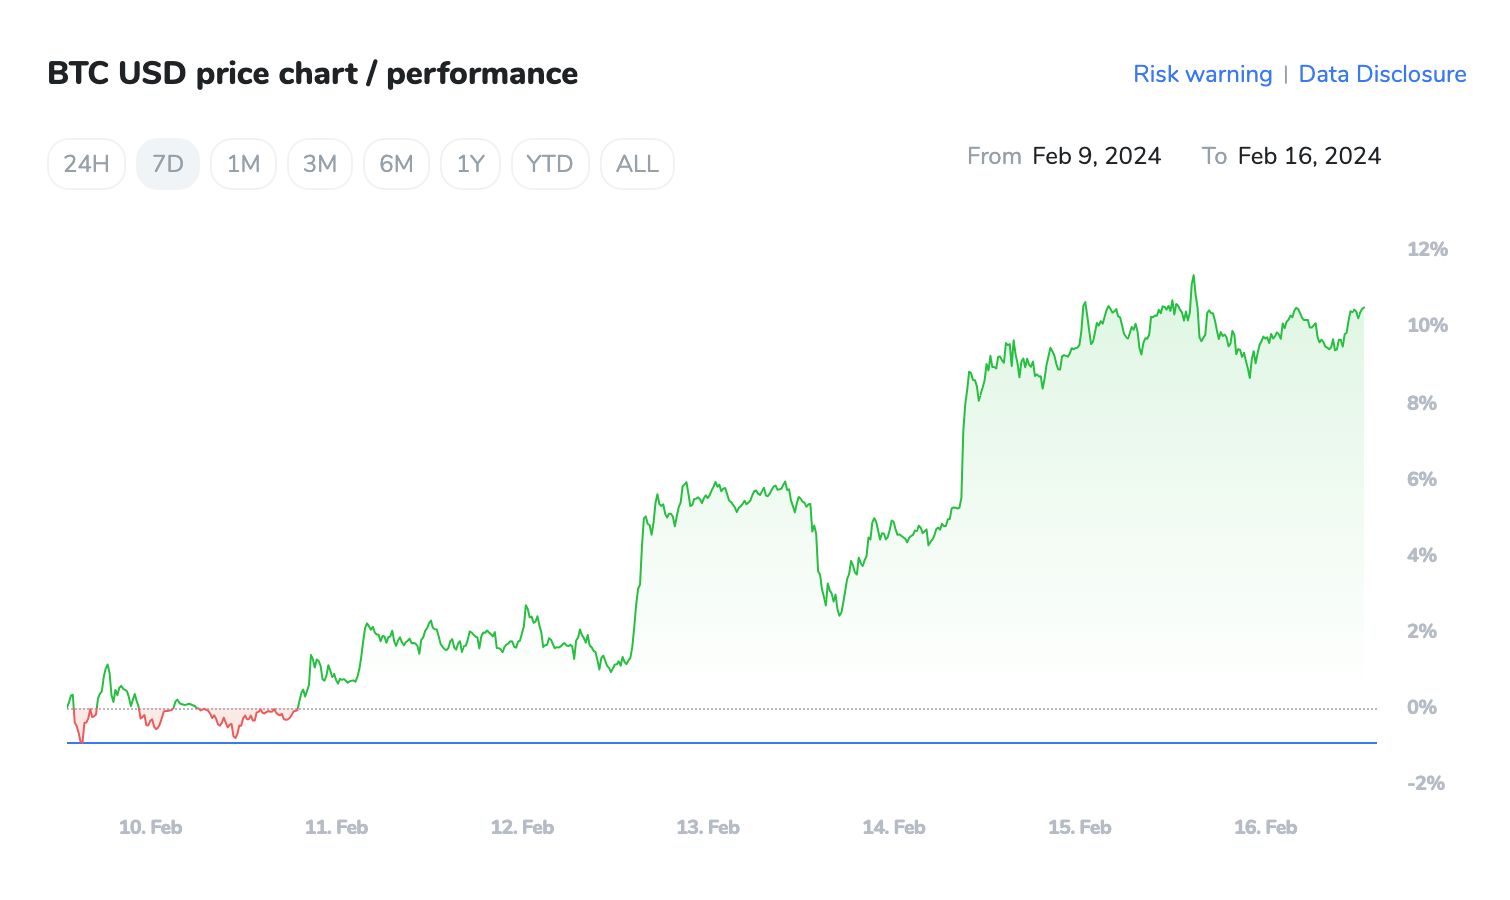
Task: Select the YTD range
Action: 549,163
